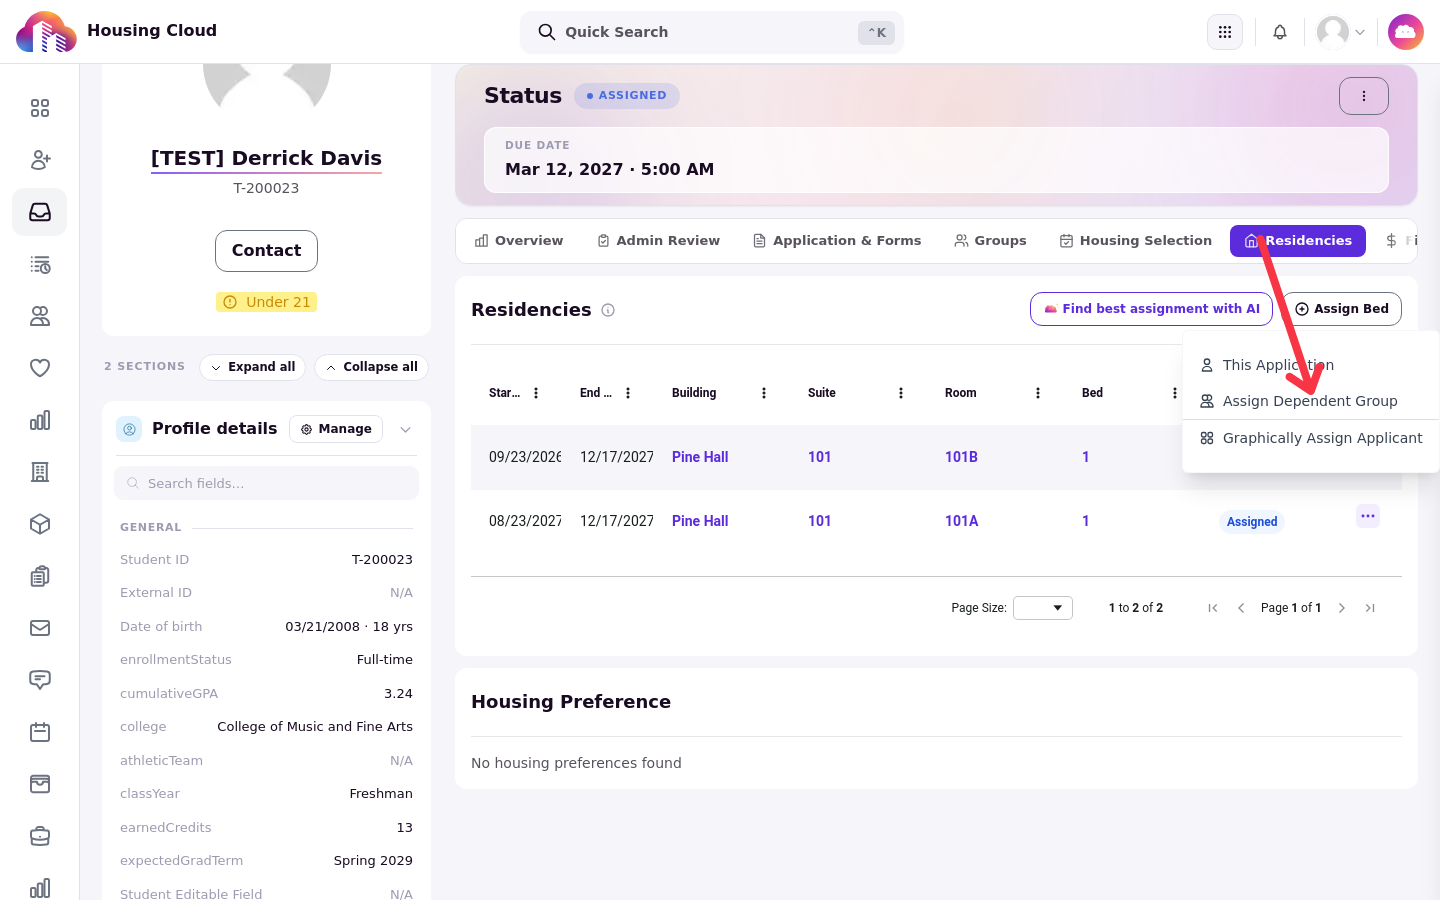Open the apps grid launcher icon
1440x900 pixels.
[x=1225, y=32]
